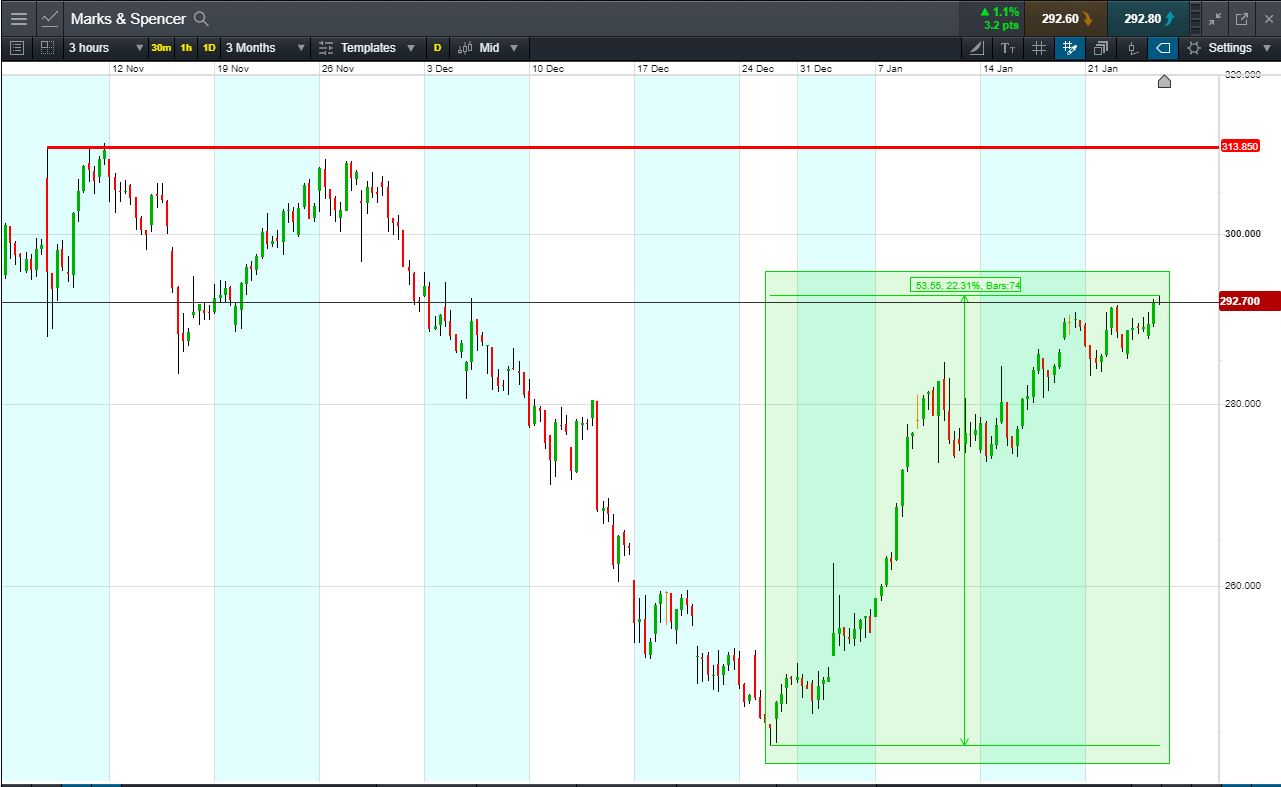Open the list panel icon in toolbar
Viewport: 1281px width, 787px height.
point(17,47)
